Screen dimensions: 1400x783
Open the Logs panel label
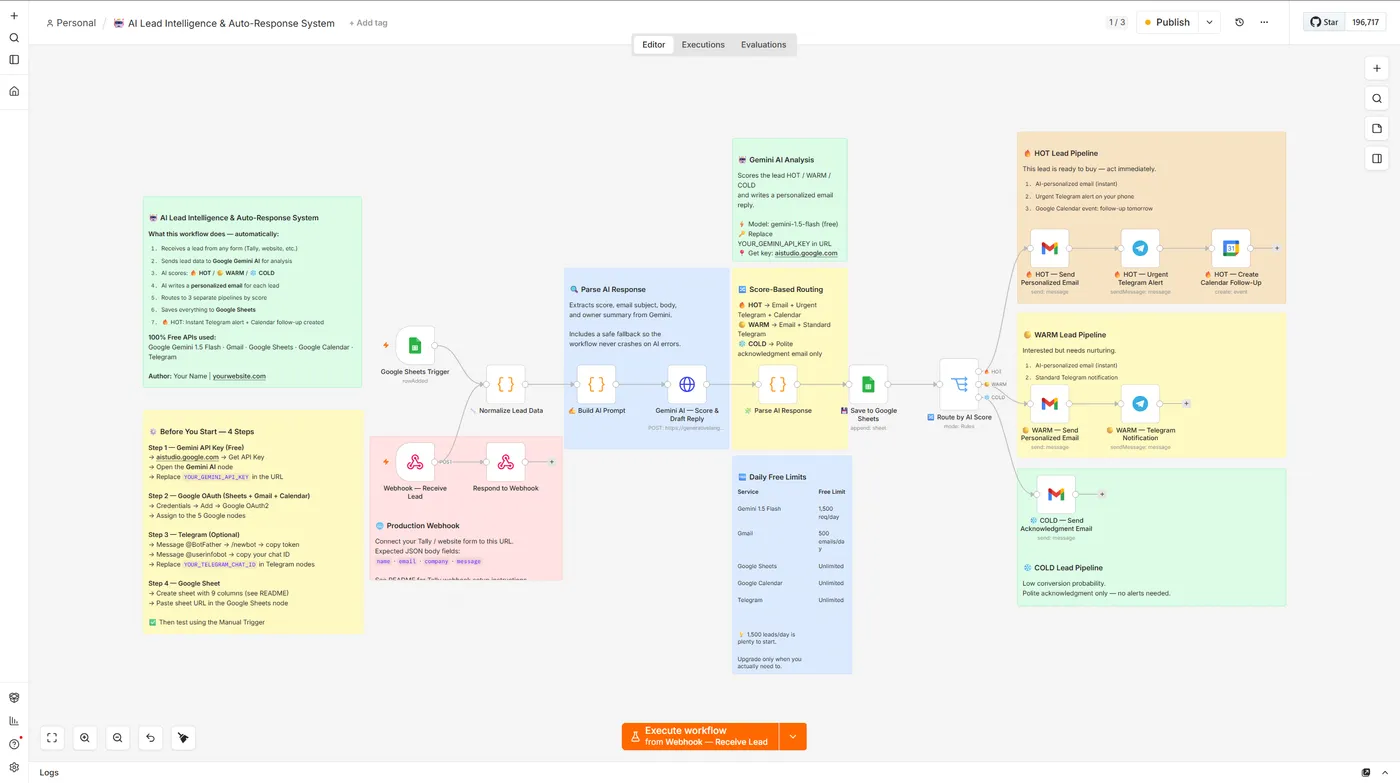tap(49, 772)
